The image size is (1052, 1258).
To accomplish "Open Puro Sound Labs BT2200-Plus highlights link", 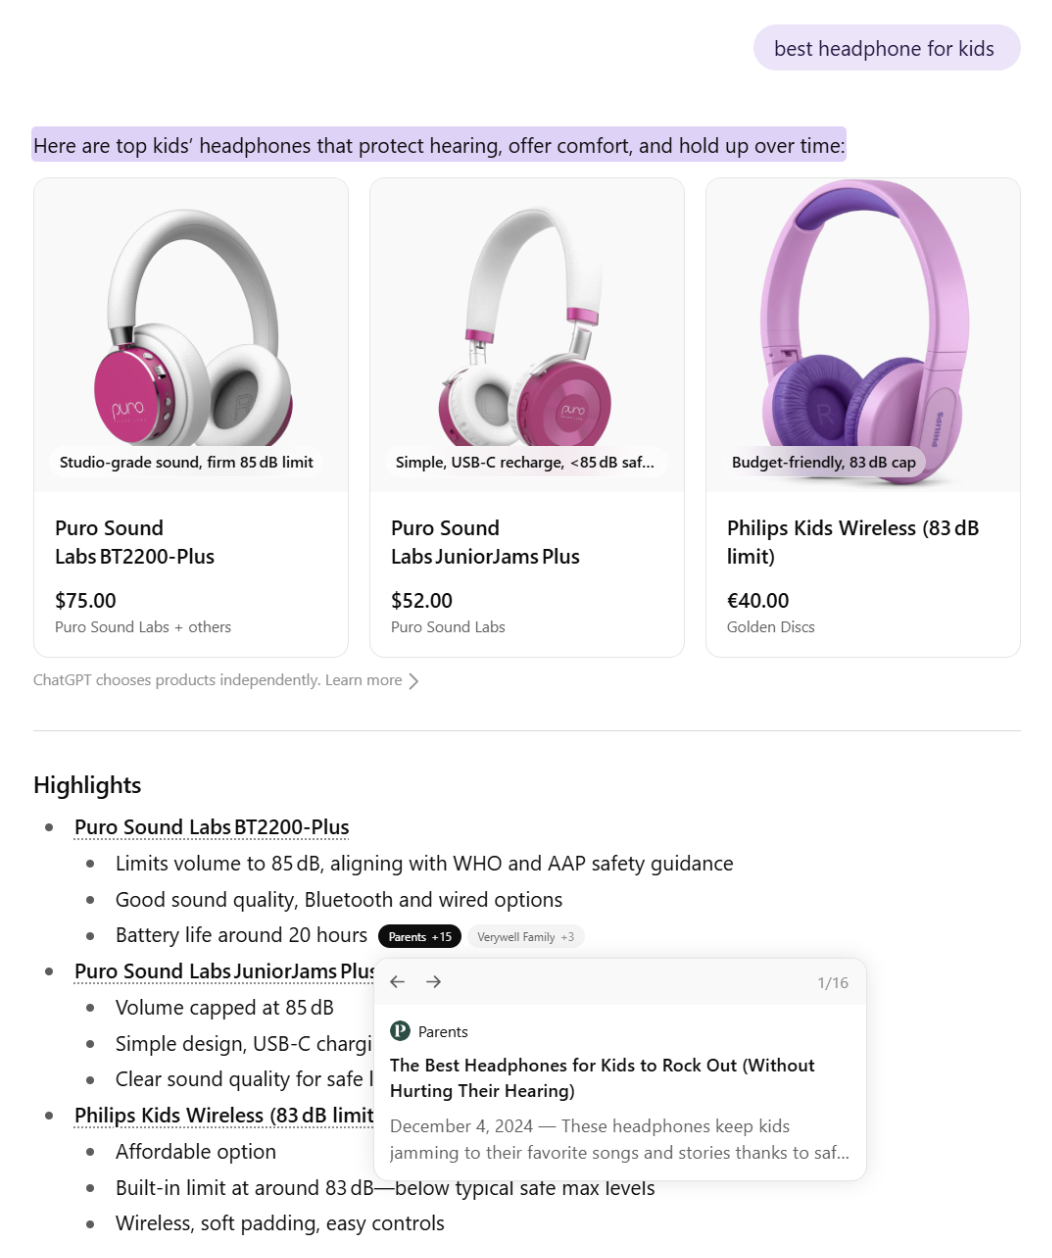I will coord(211,827).
